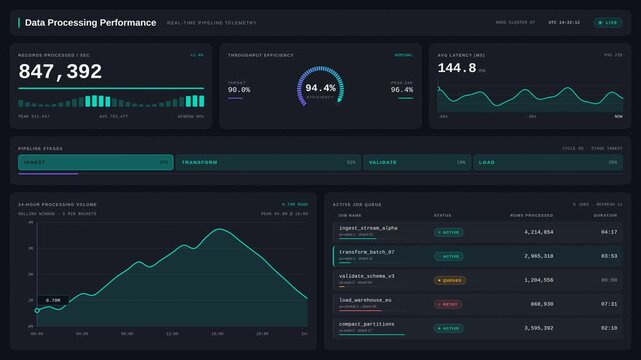Click rows value 4,214,854
This screenshot has width=641, height=360.
point(539,232)
